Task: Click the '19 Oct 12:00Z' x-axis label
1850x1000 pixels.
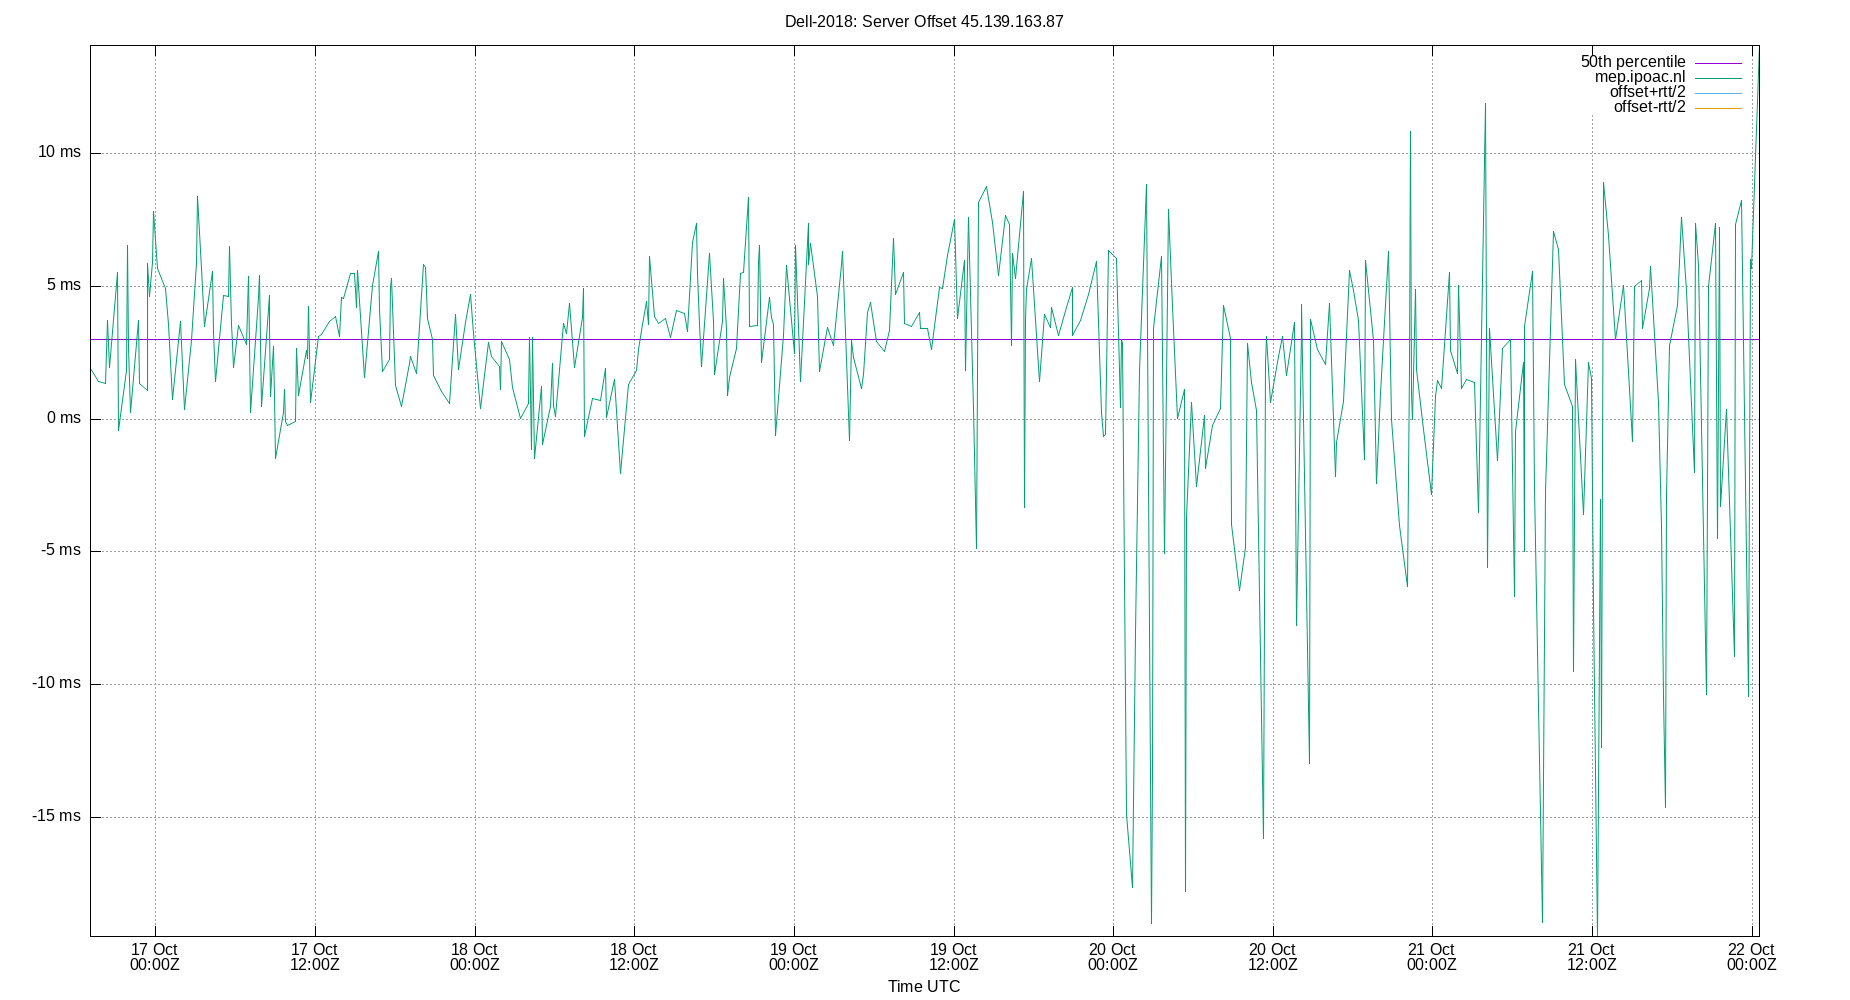Action: pos(953,957)
